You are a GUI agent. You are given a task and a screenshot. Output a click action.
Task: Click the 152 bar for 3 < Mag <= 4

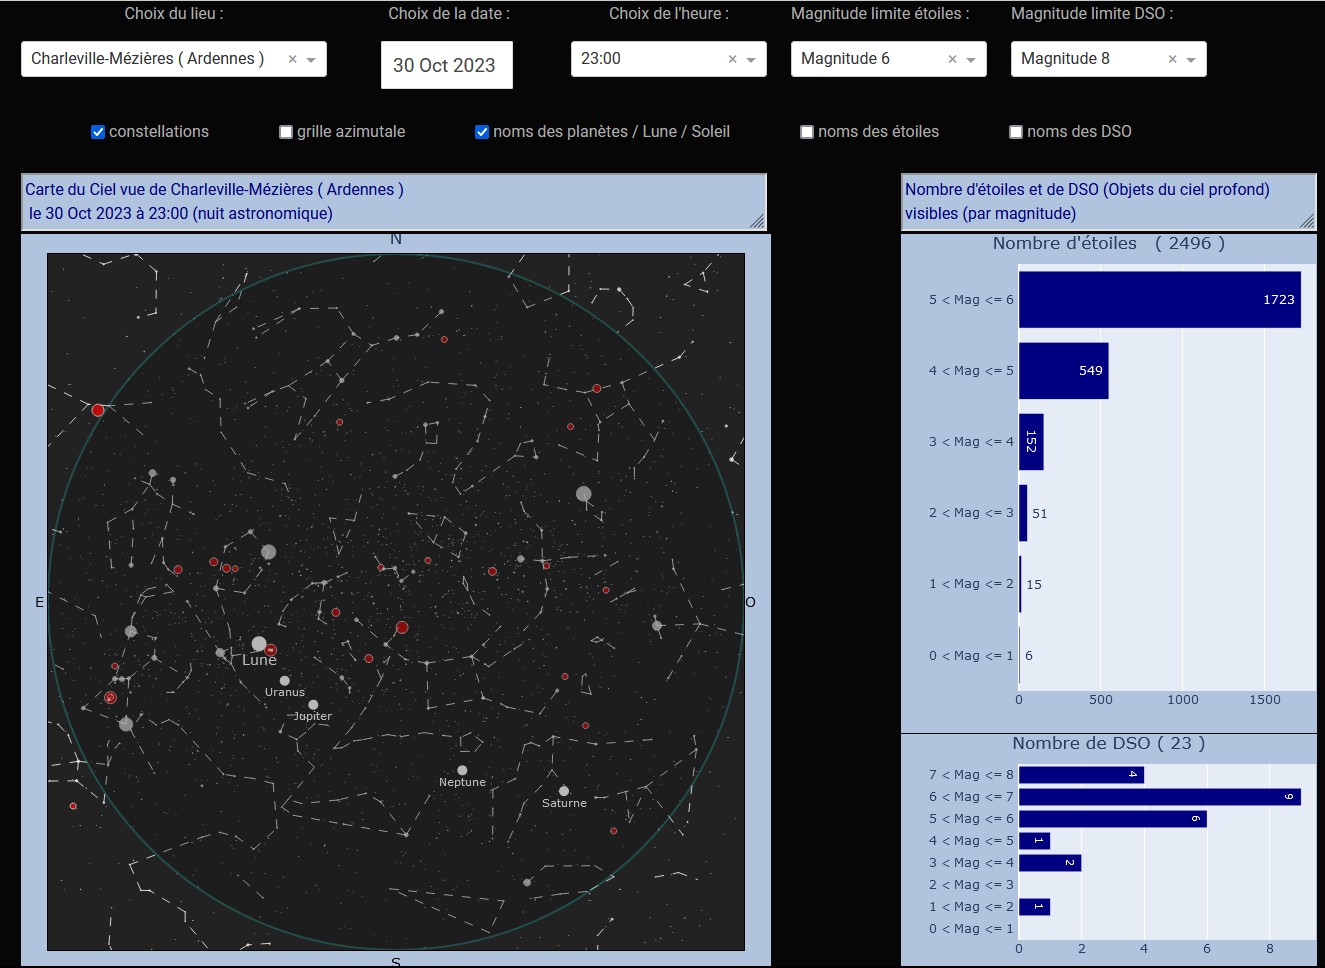tap(1031, 442)
